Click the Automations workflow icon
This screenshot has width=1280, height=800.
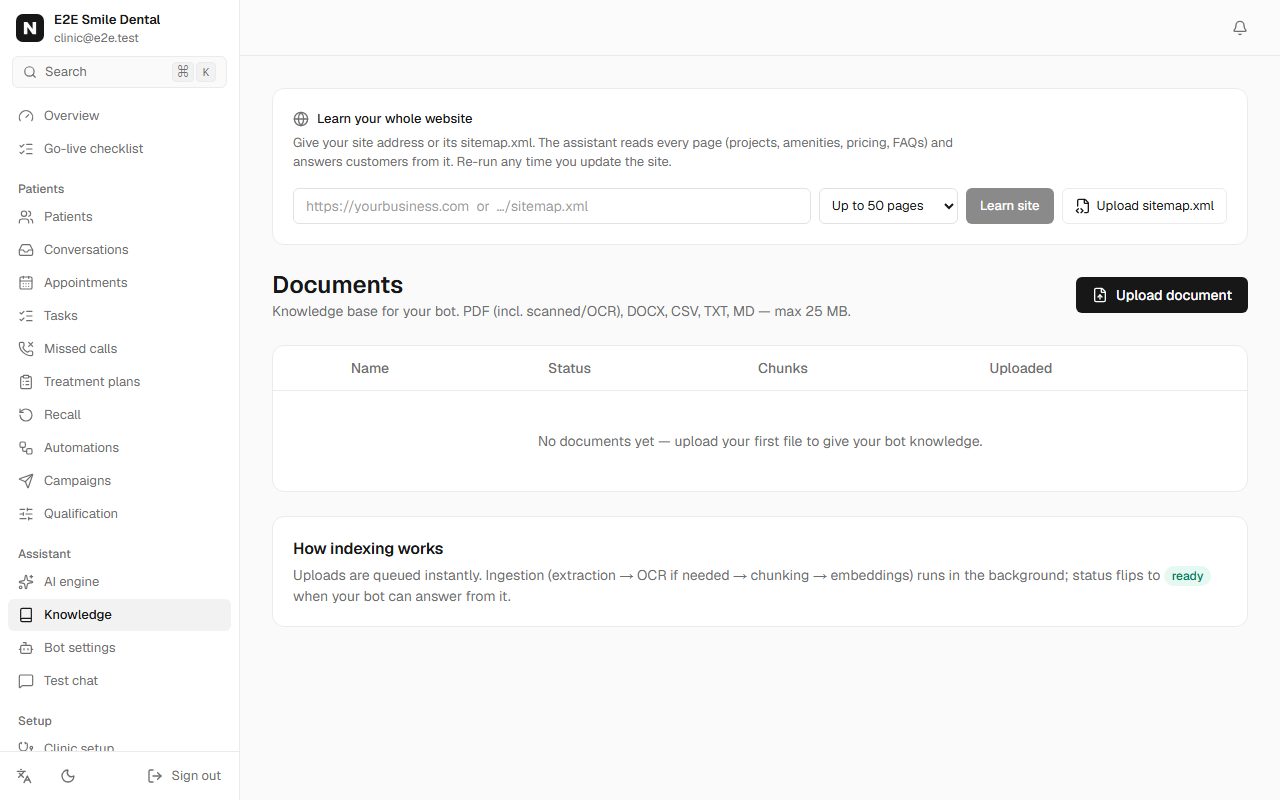(x=26, y=448)
